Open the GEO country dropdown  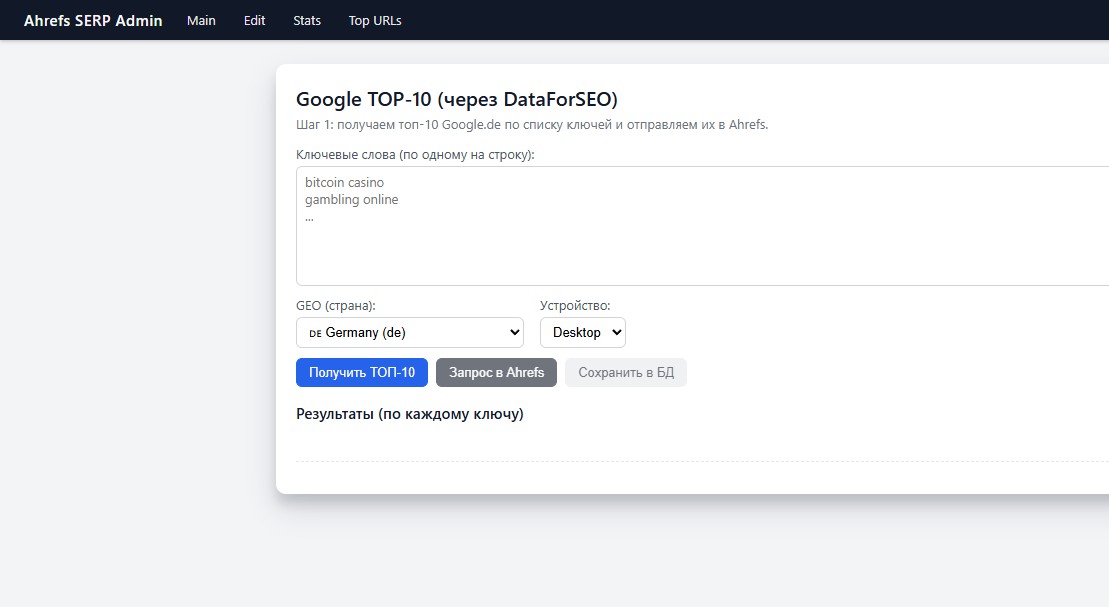click(x=409, y=331)
